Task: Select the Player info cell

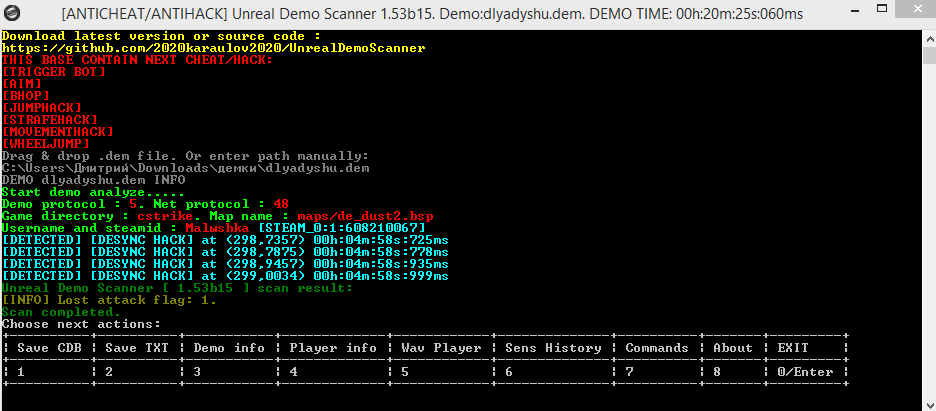Action: (332, 348)
